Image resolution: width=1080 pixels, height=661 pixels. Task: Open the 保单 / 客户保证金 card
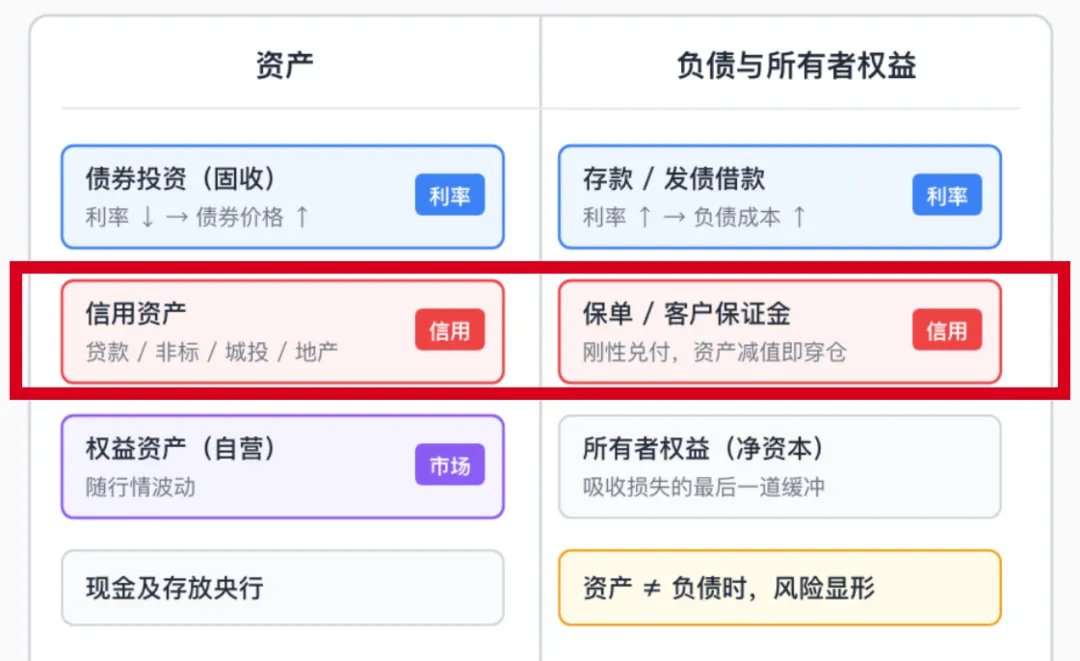tap(780, 331)
